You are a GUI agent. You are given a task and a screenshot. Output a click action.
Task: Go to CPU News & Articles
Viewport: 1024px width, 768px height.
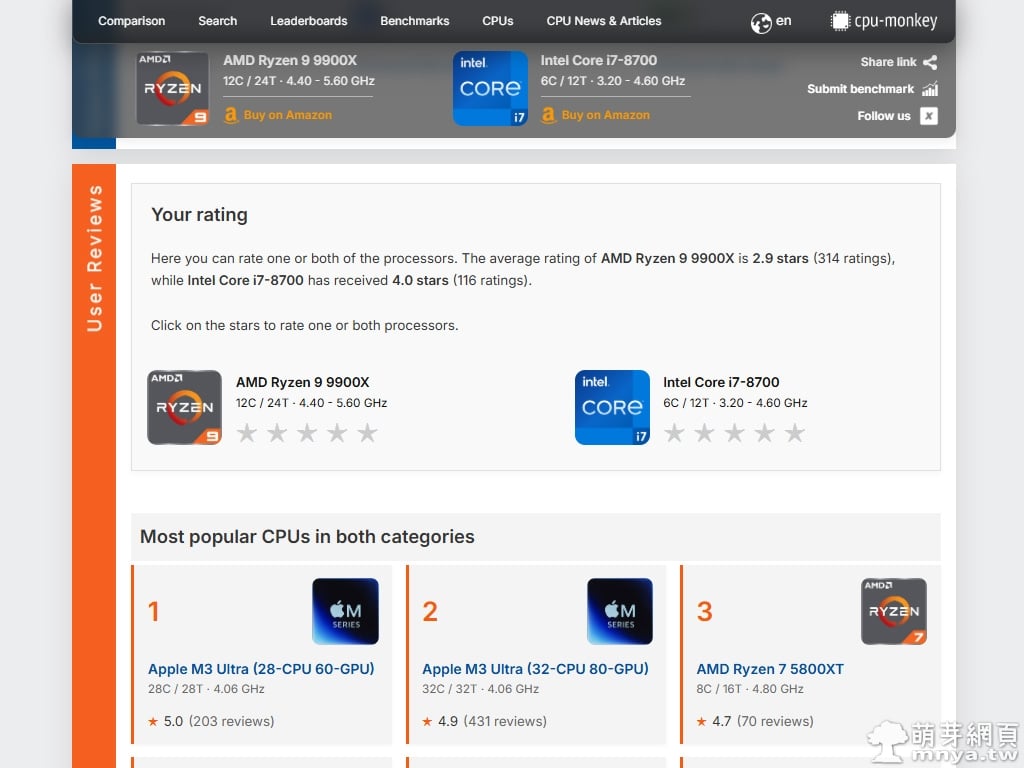click(x=603, y=21)
